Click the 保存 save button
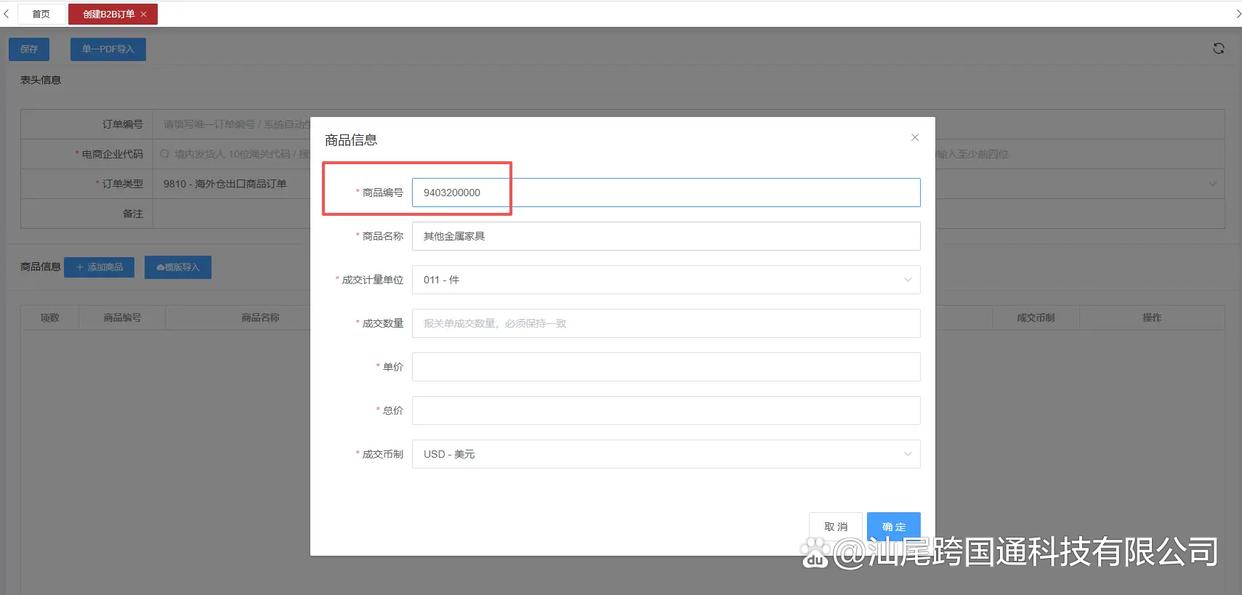Image resolution: width=1242 pixels, height=595 pixels. pos(29,49)
